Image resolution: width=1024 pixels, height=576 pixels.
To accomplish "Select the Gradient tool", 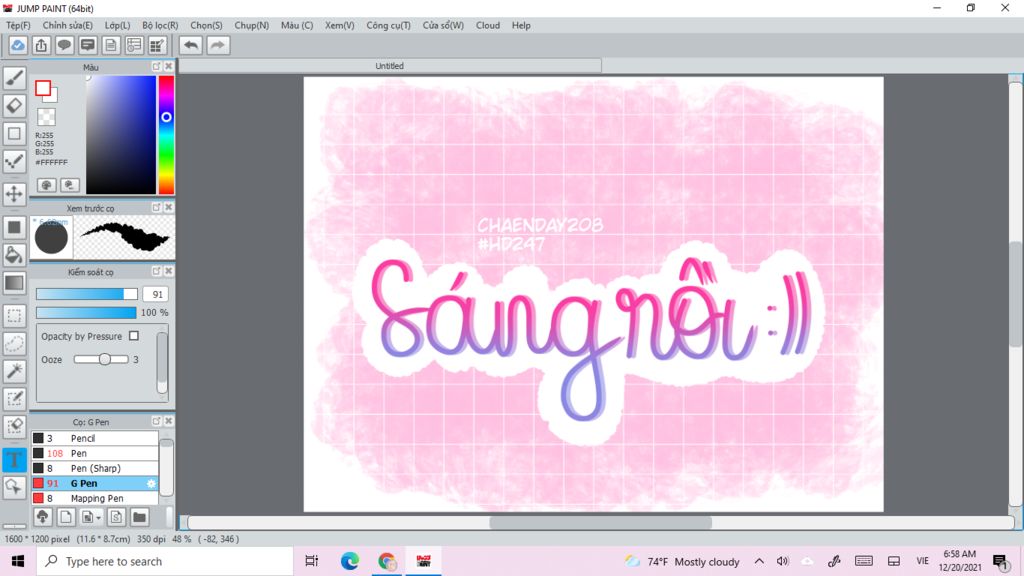I will pos(14,283).
